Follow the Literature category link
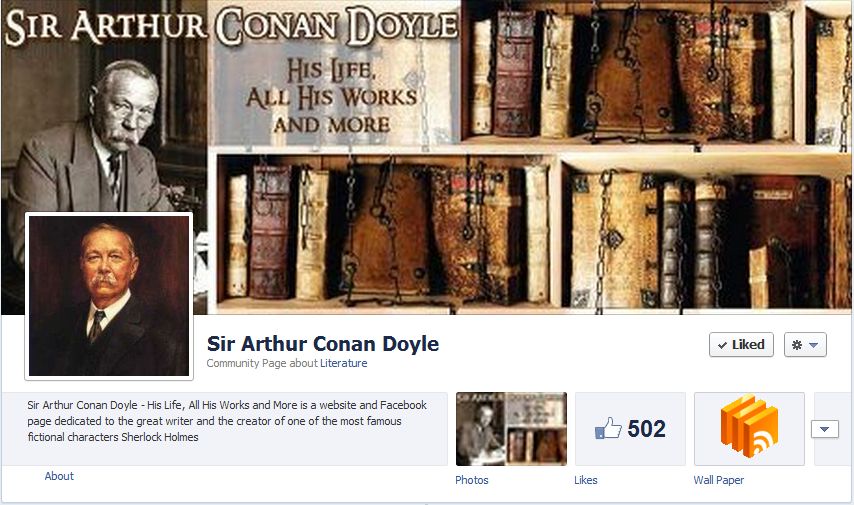This screenshot has width=854, height=505. pyautogui.click(x=343, y=363)
